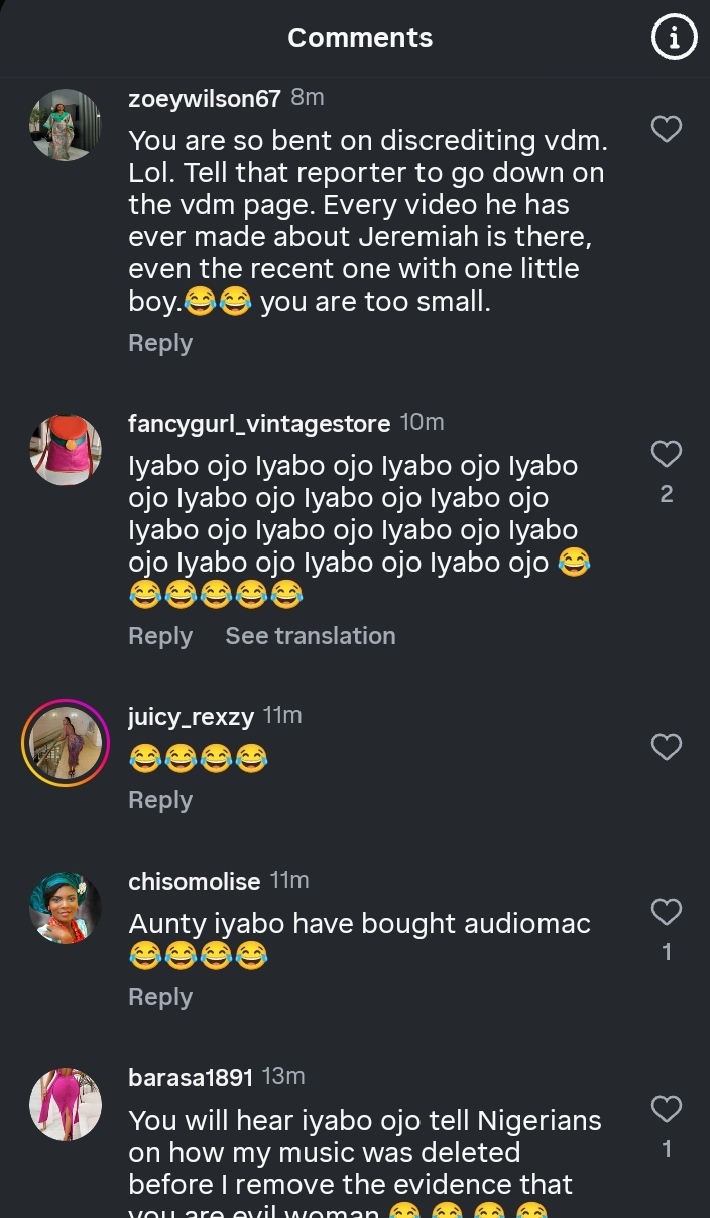Like juicy_rexzy's comment with the heart
This screenshot has height=1218, width=710.
[x=666, y=747]
